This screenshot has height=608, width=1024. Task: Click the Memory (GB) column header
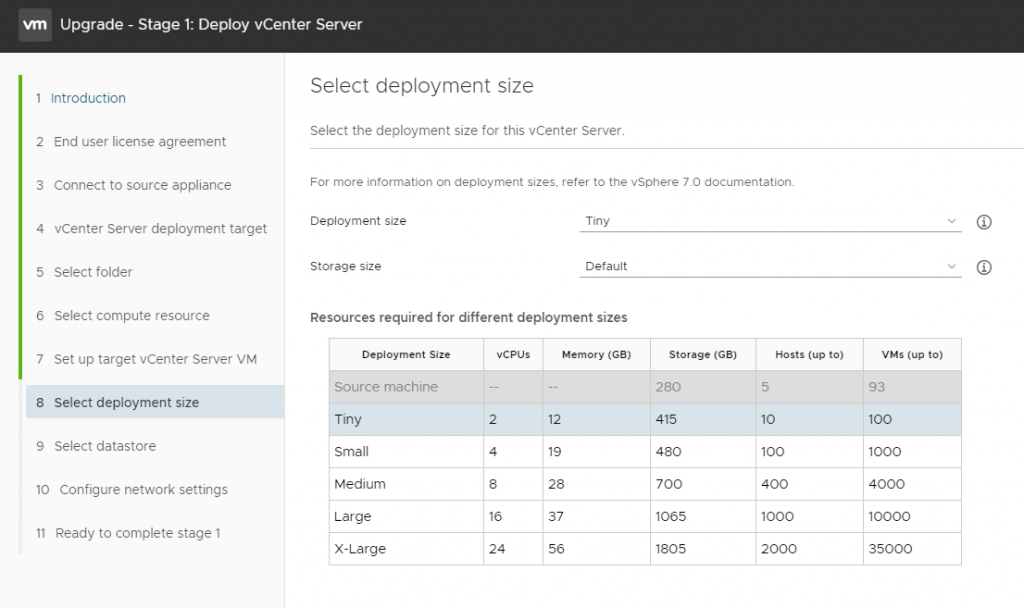pos(596,355)
